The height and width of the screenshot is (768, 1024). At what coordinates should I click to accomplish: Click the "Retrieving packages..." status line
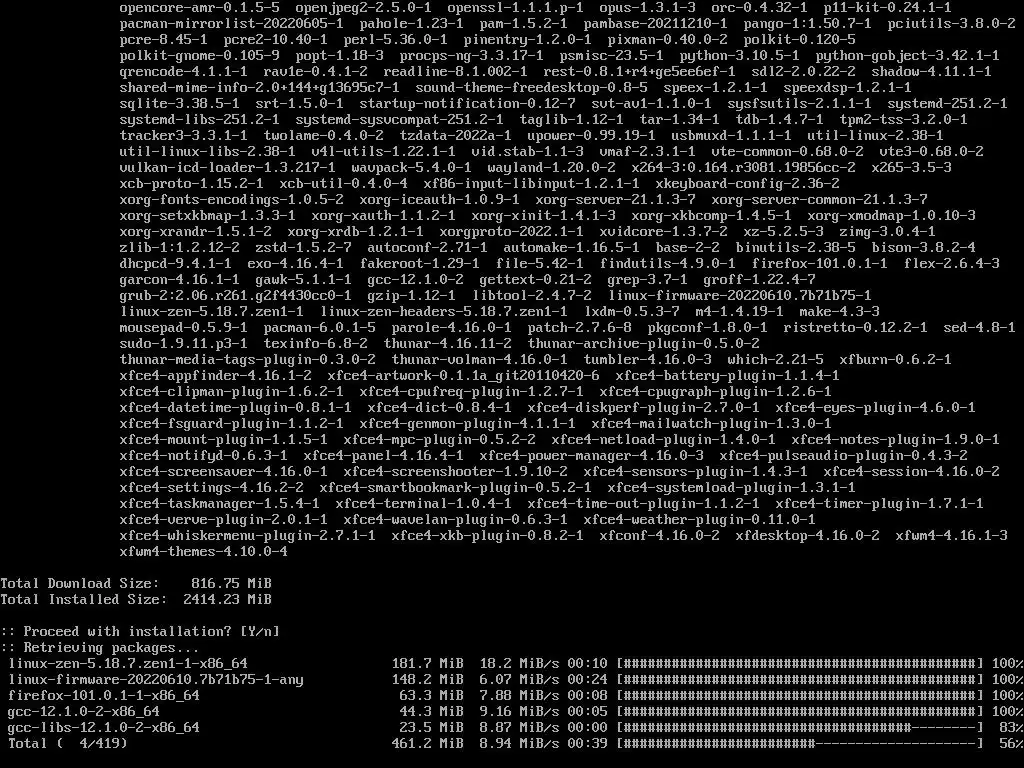click(99, 648)
